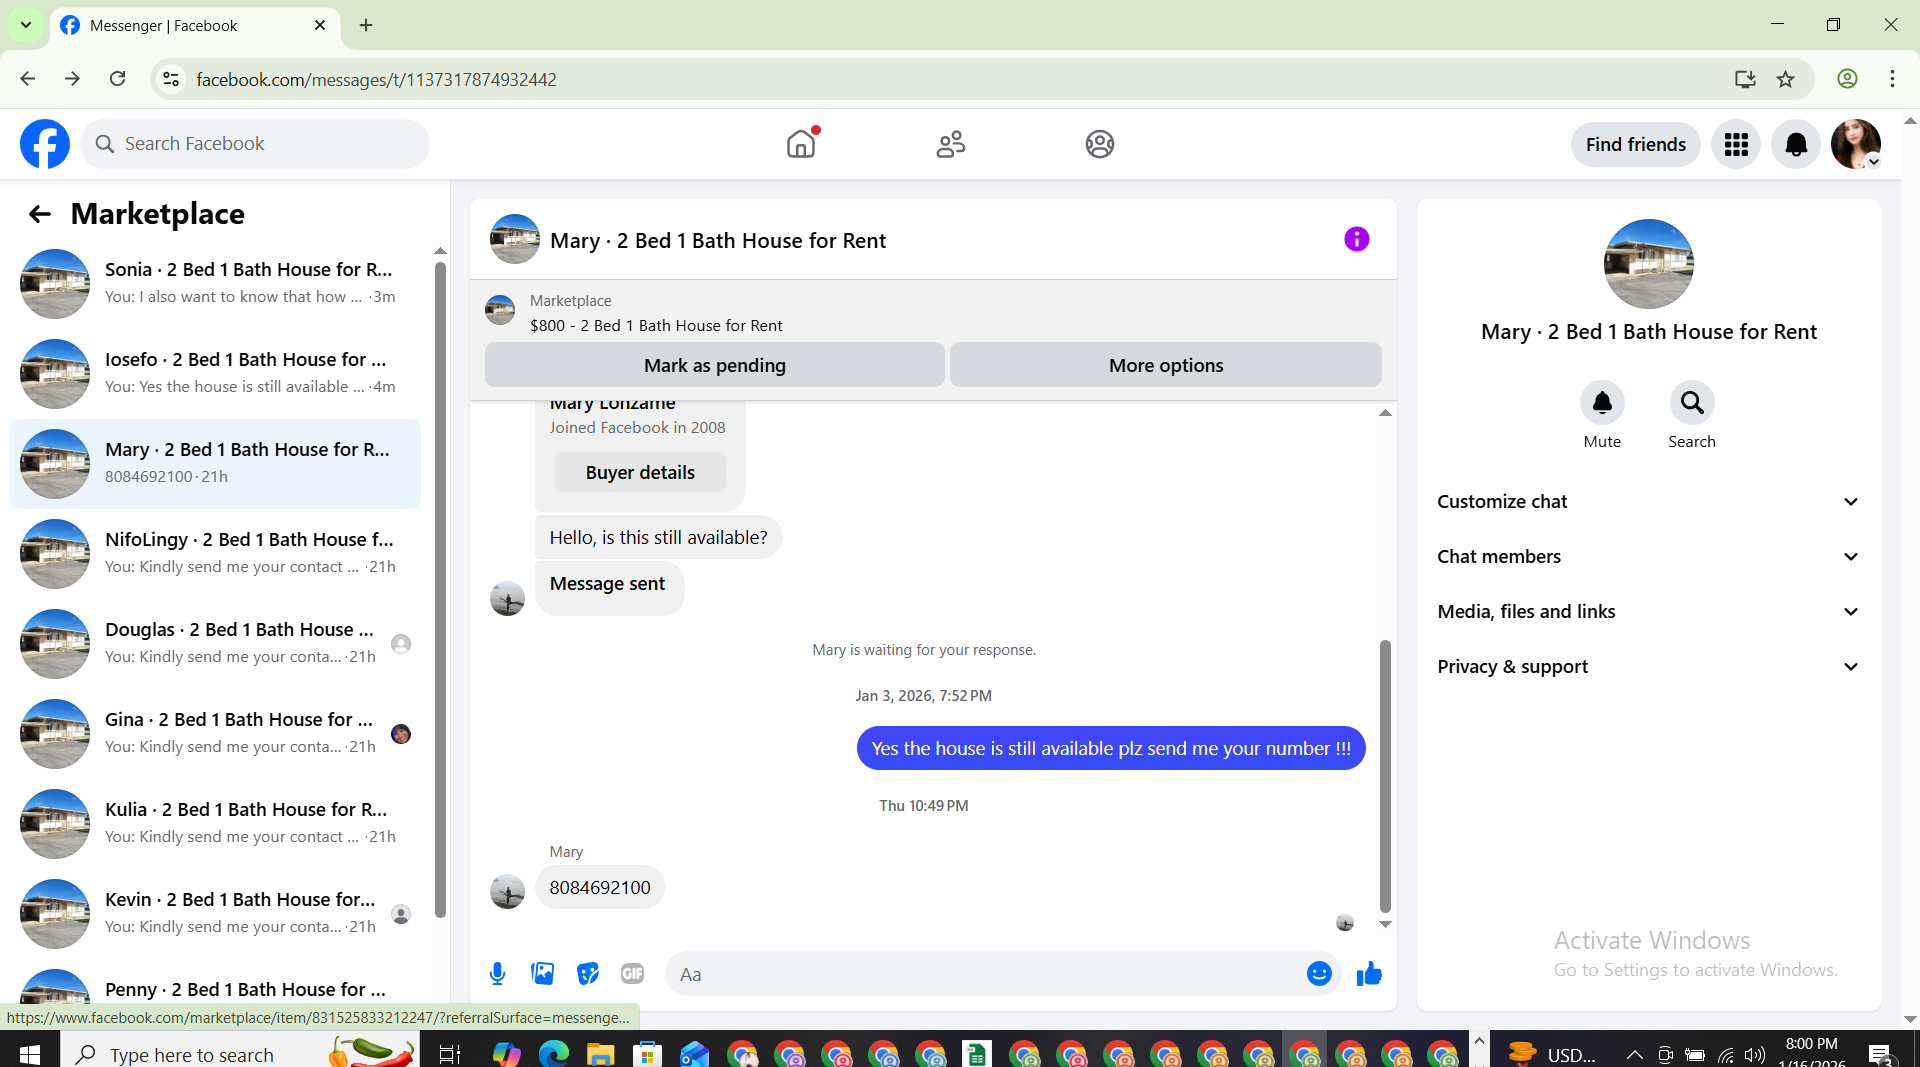Image resolution: width=1920 pixels, height=1067 pixels.
Task: Click the install app icon in address bar
Action: (1745, 79)
